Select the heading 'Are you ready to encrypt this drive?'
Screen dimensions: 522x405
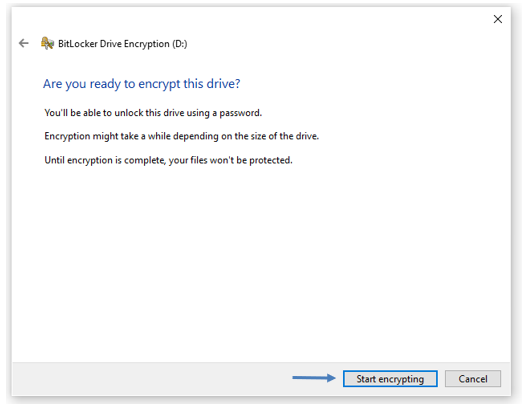[x=142, y=84]
